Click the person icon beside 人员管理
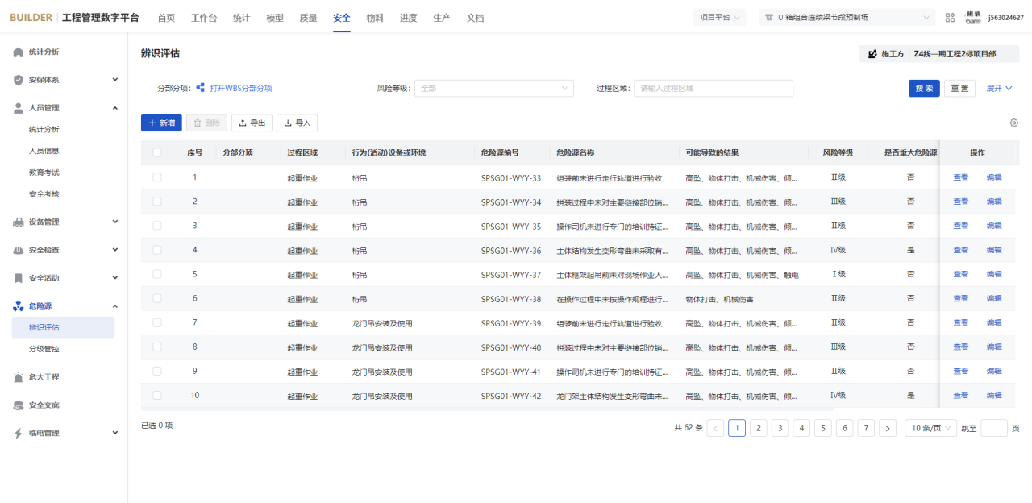Image resolution: width=1032 pixels, height=503 pixels. click(19, 108)
